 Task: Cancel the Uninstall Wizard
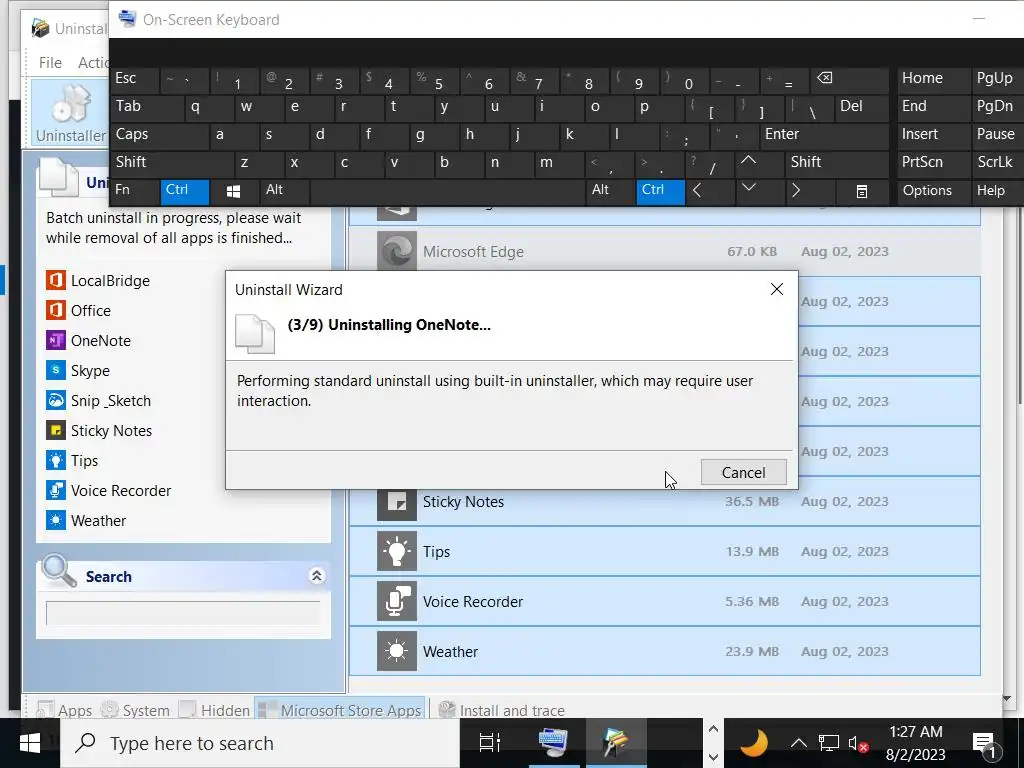pos(743,472)
